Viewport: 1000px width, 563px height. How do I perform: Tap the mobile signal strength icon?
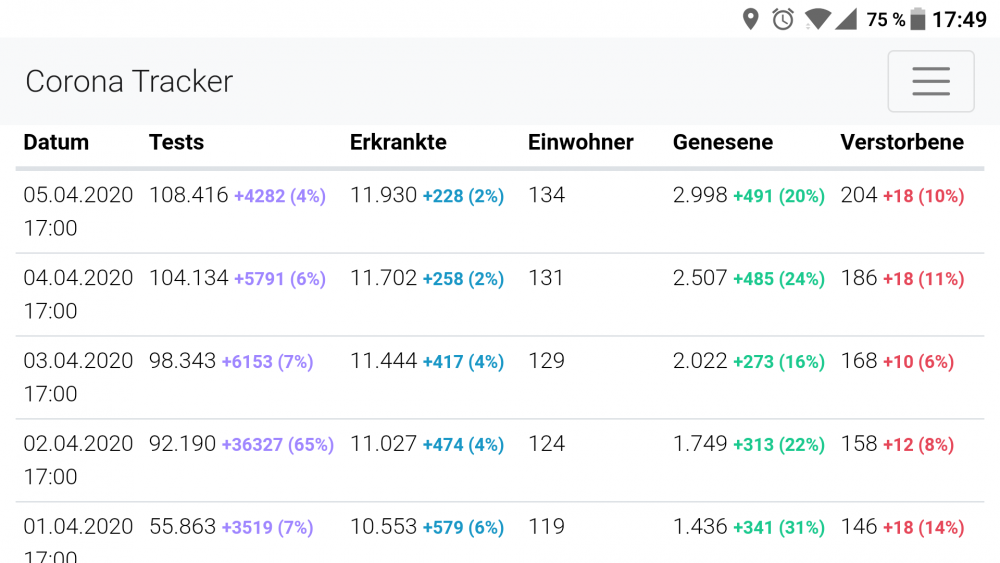[x=846, y=19]
